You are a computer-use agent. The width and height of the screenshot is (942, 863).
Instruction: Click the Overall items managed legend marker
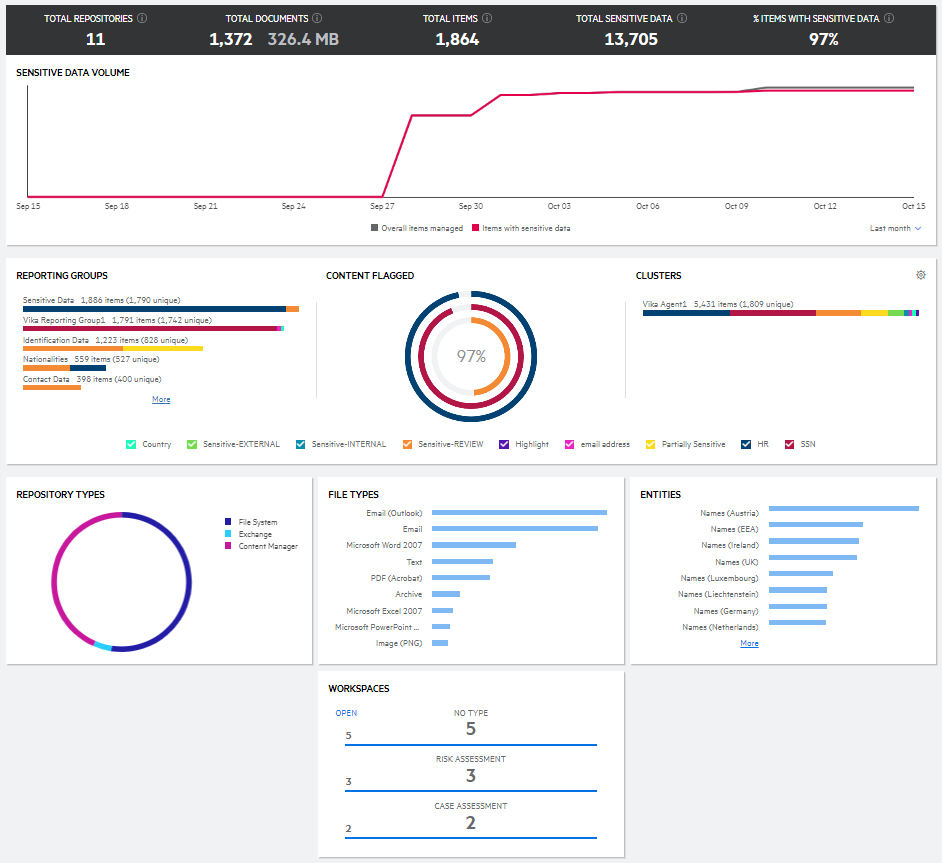pyautogui.click(x=374, y=228)
